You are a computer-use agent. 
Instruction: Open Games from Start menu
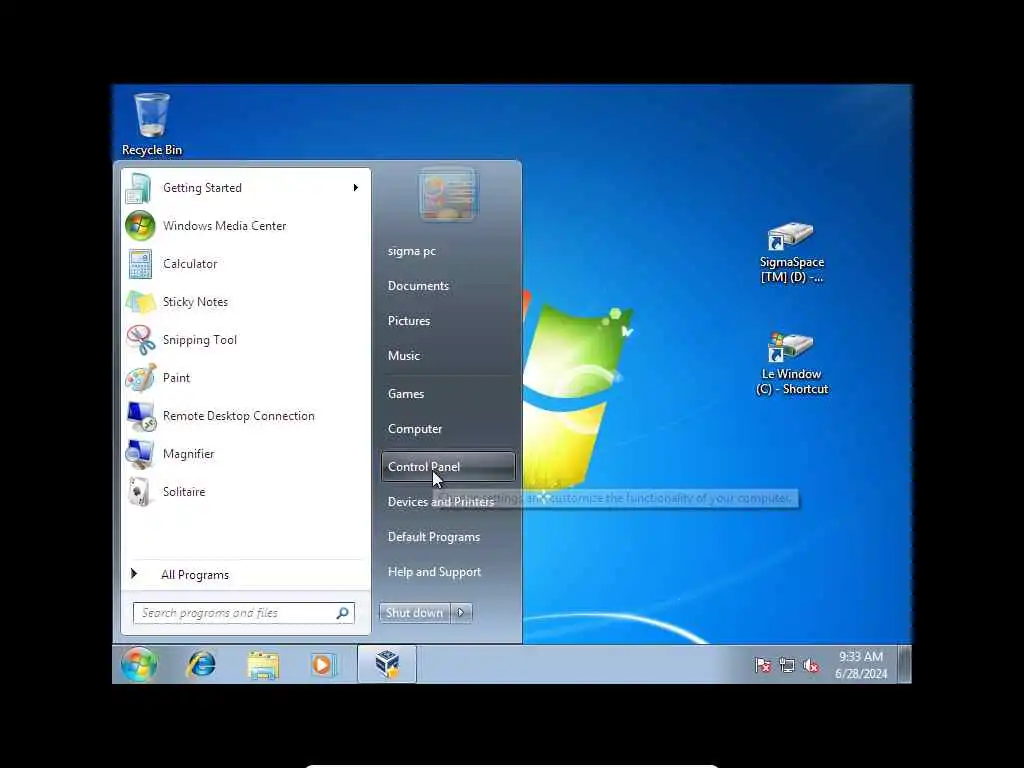(406, 394)
